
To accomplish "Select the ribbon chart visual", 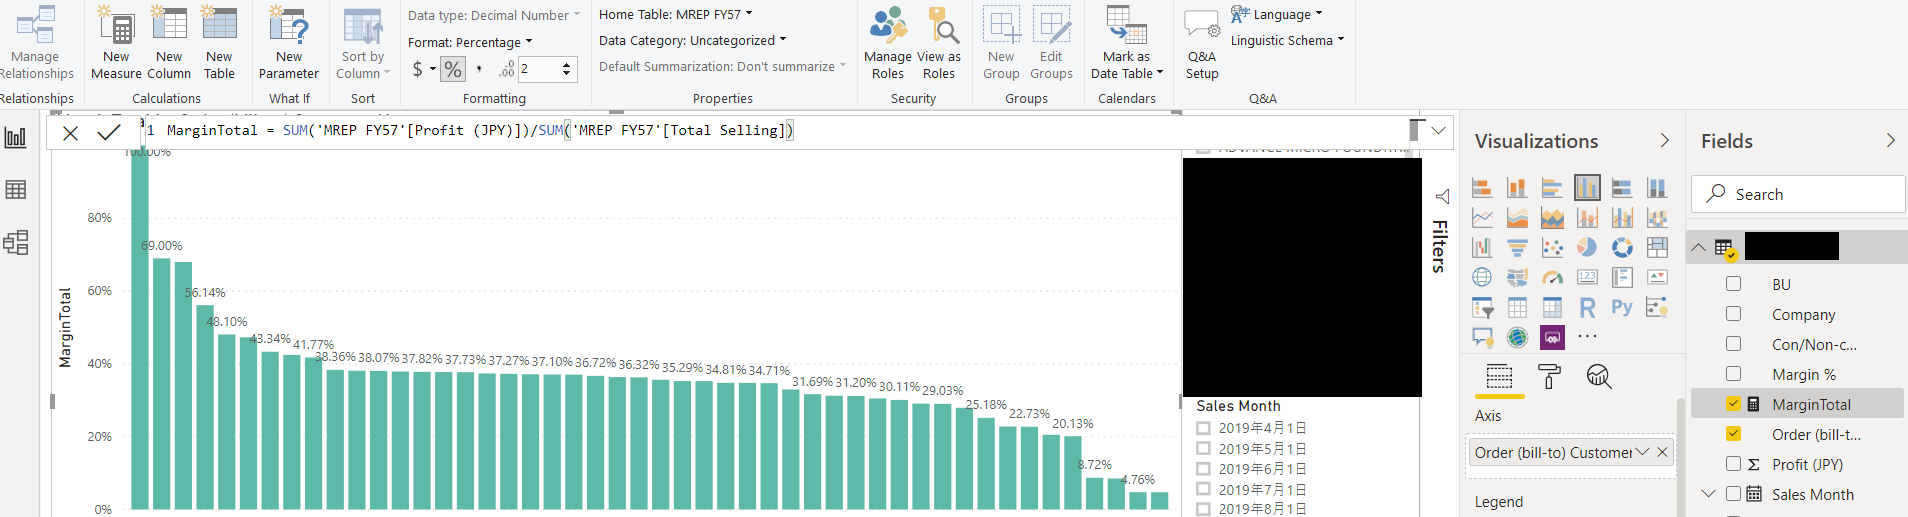I will (1657, 217).
